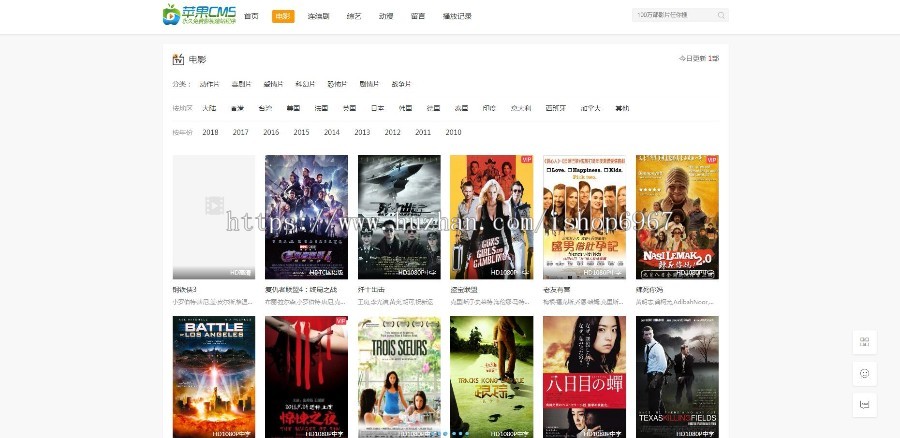Filter region by 法国
Screen dimensions: 900x438
[321, 108]
